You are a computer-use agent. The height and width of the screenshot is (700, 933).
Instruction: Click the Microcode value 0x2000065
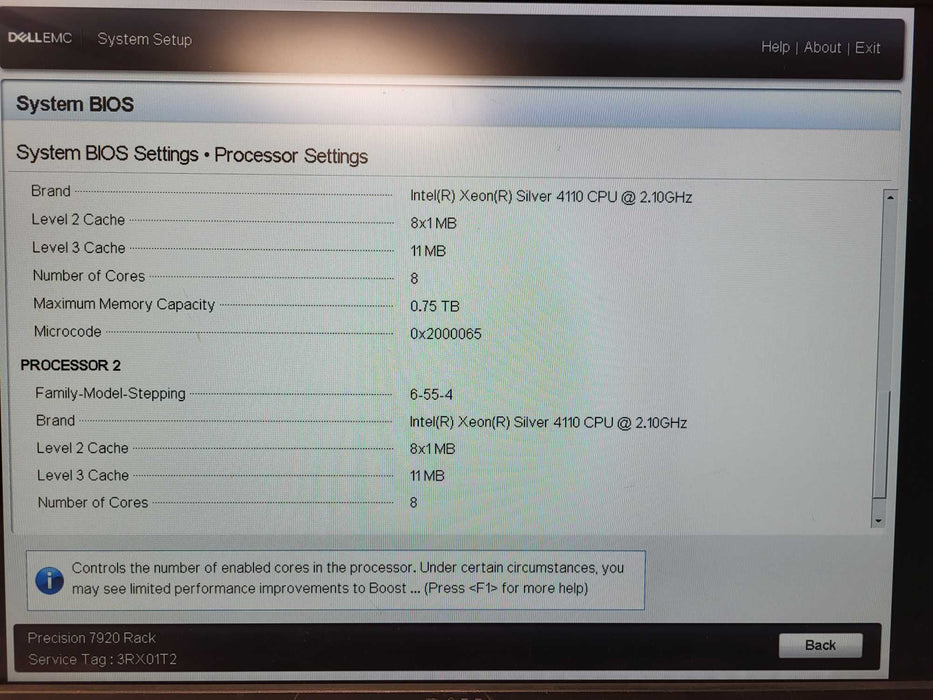pos(445,334)
